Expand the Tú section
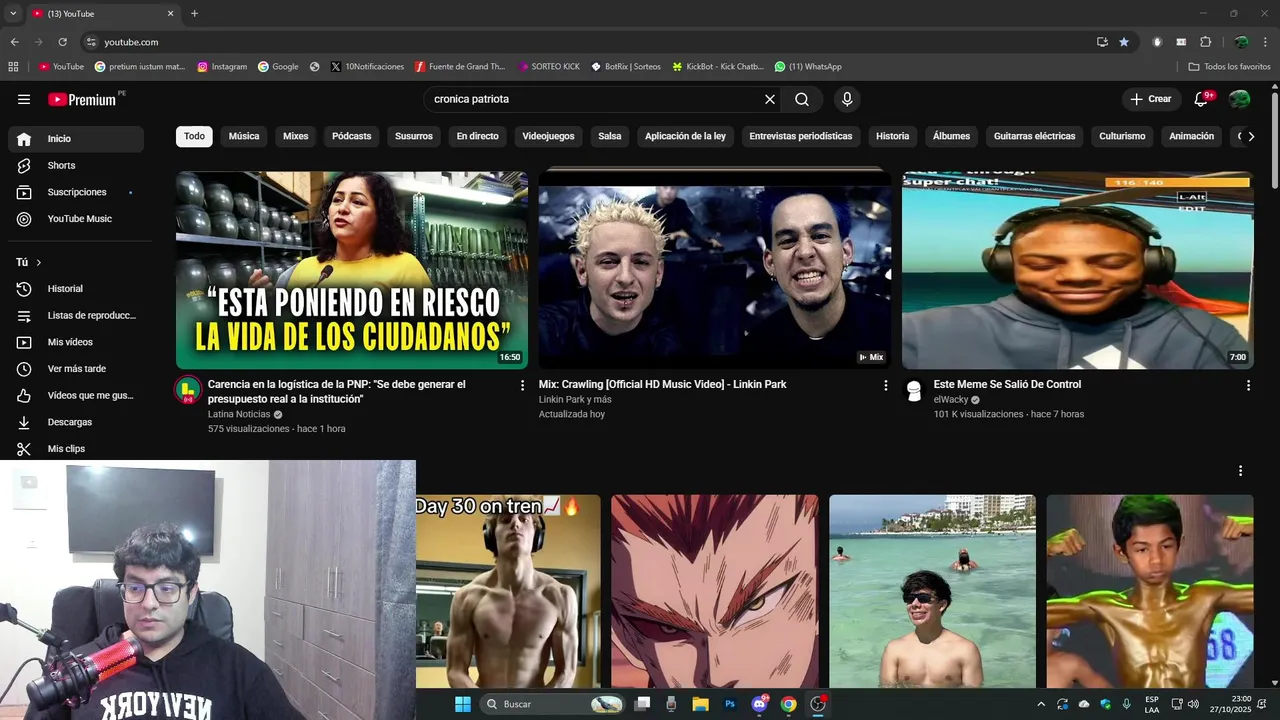The height and width of the screenshot is (720, 1280). point(29,262)
